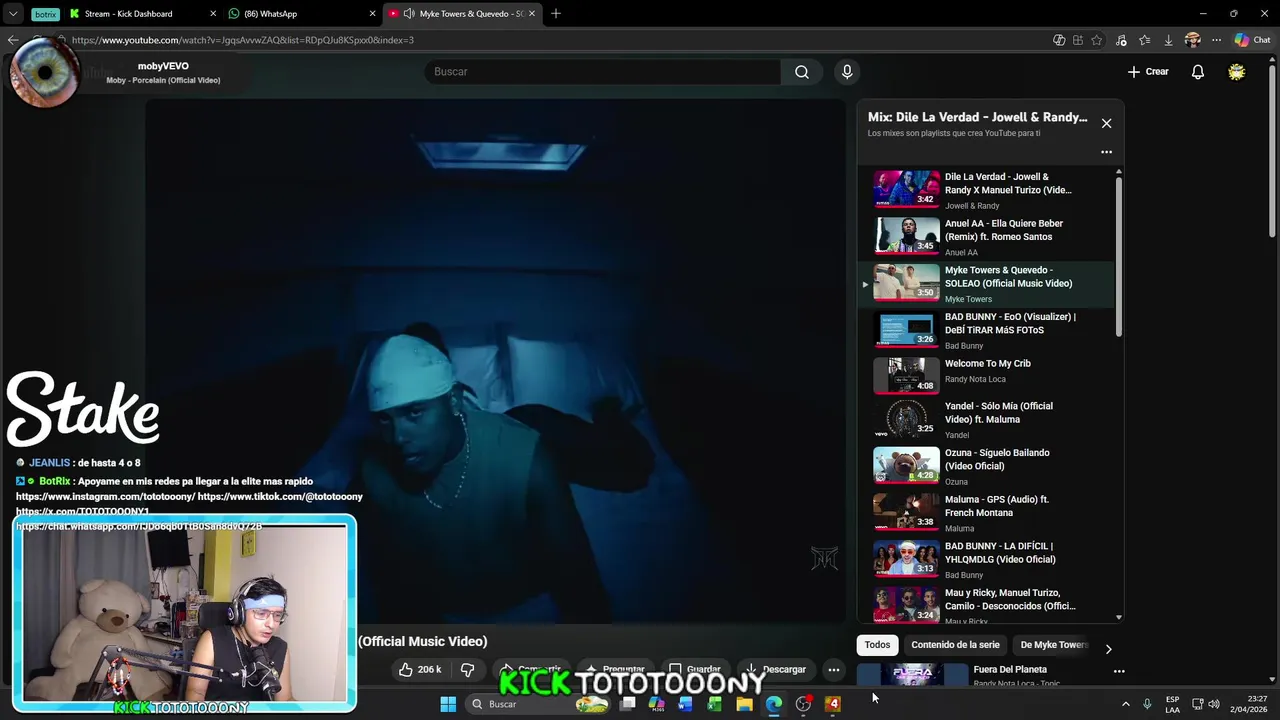Play BAD BUNNY - LA DIFÍCIL playlist item
This screenshot has width=1280, height=720.
tap(985, 560)
